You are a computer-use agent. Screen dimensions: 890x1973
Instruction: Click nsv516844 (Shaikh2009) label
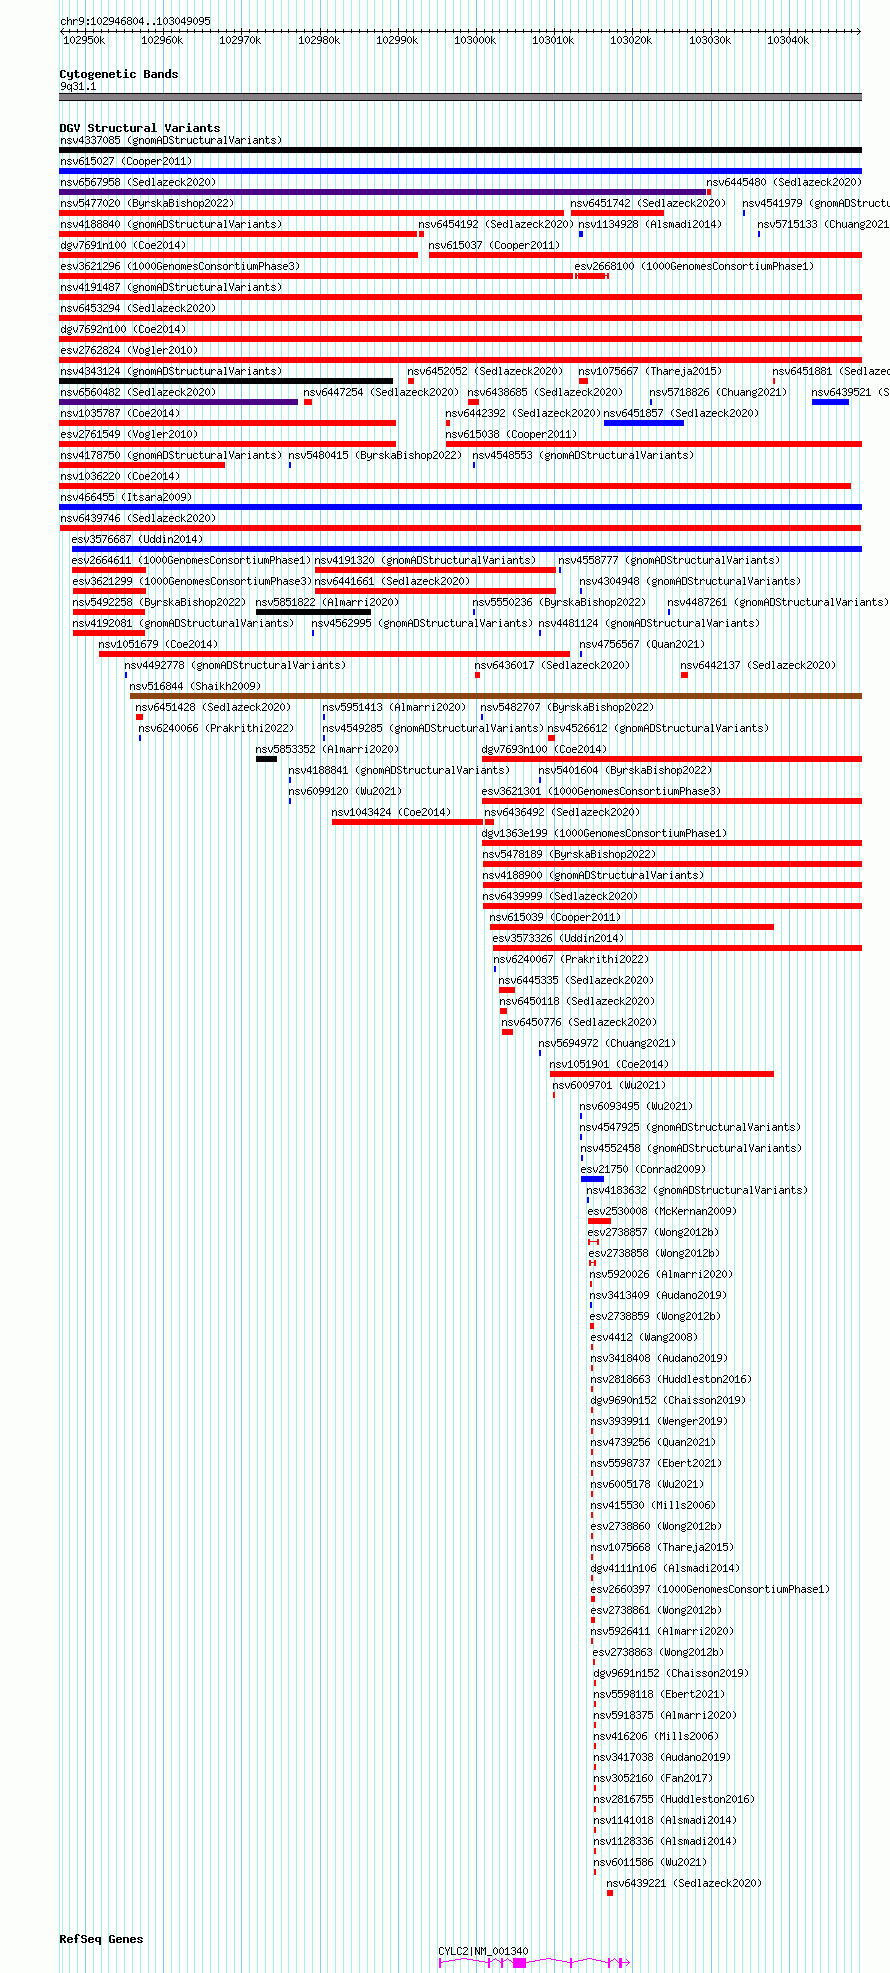(x=195, y=686)
